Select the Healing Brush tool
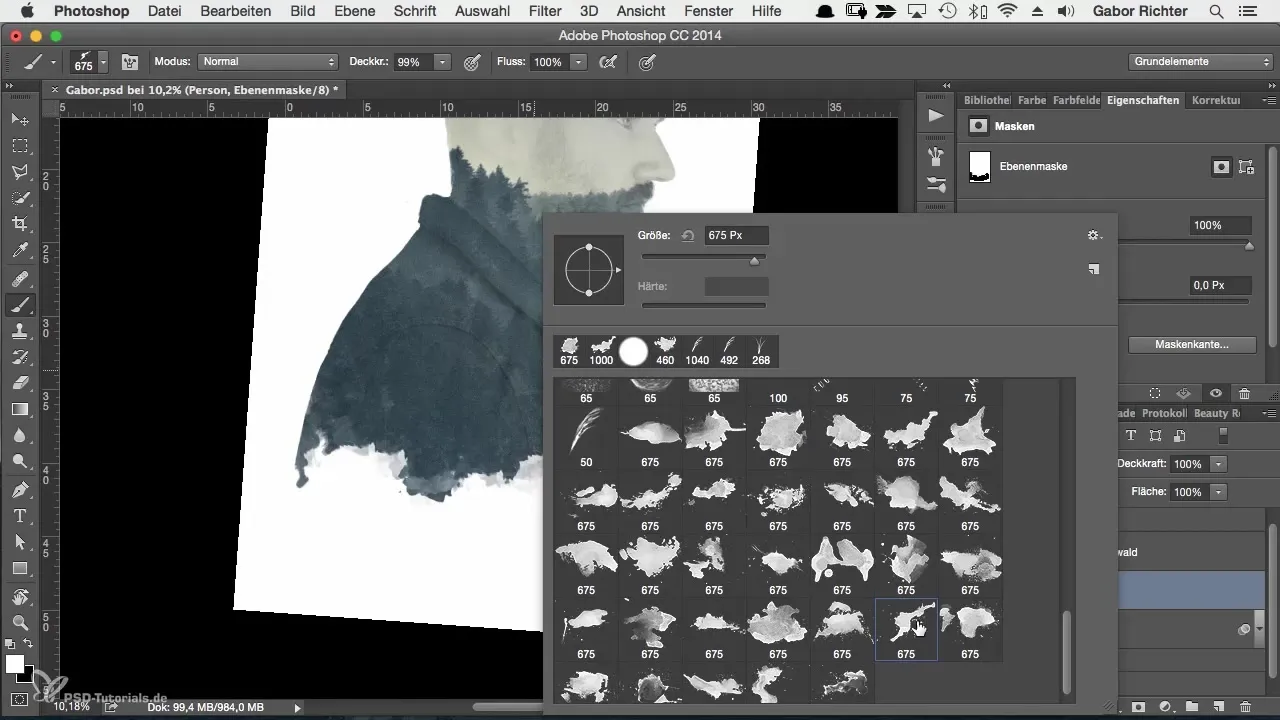 point(19,280)
